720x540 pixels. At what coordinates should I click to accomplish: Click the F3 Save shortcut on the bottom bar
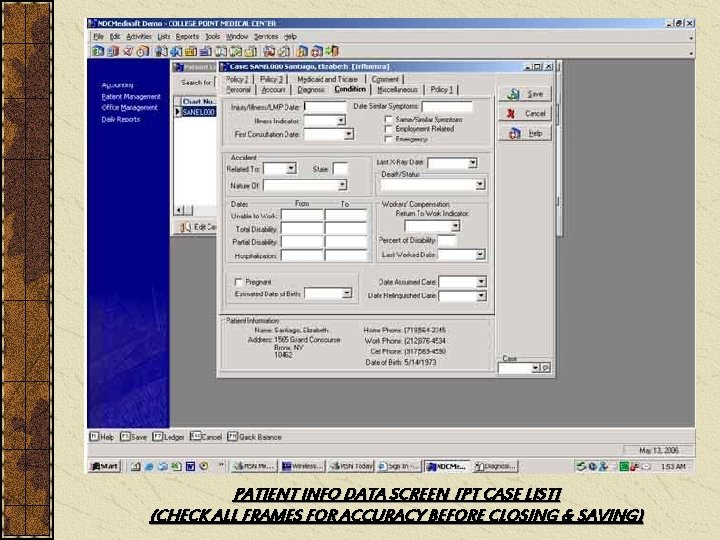pos(134,437)
